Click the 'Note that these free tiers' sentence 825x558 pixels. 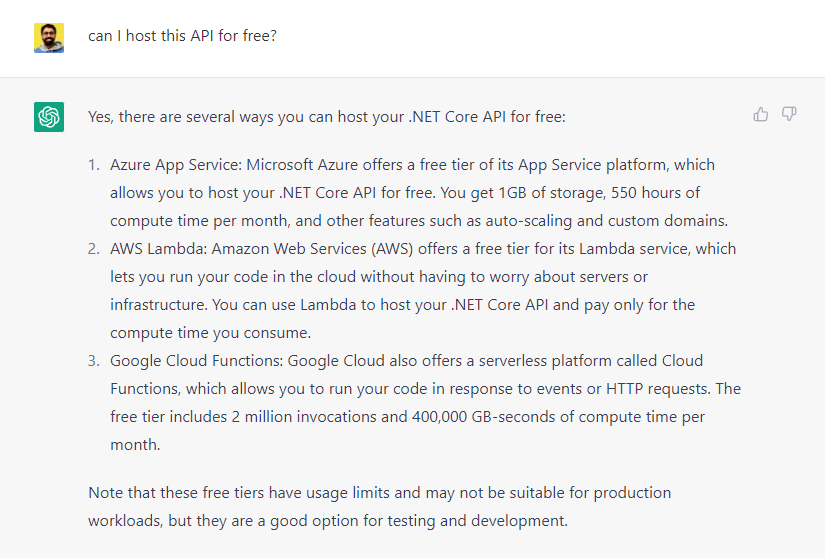click(379, 506)
